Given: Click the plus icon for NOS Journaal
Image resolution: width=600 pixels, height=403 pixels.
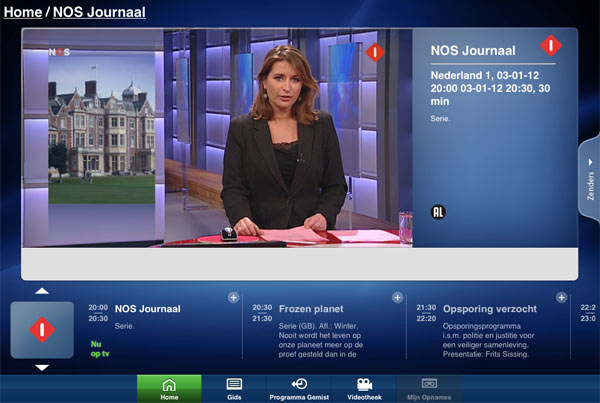Looking at the screenshot, I should (x=233, y=297).
